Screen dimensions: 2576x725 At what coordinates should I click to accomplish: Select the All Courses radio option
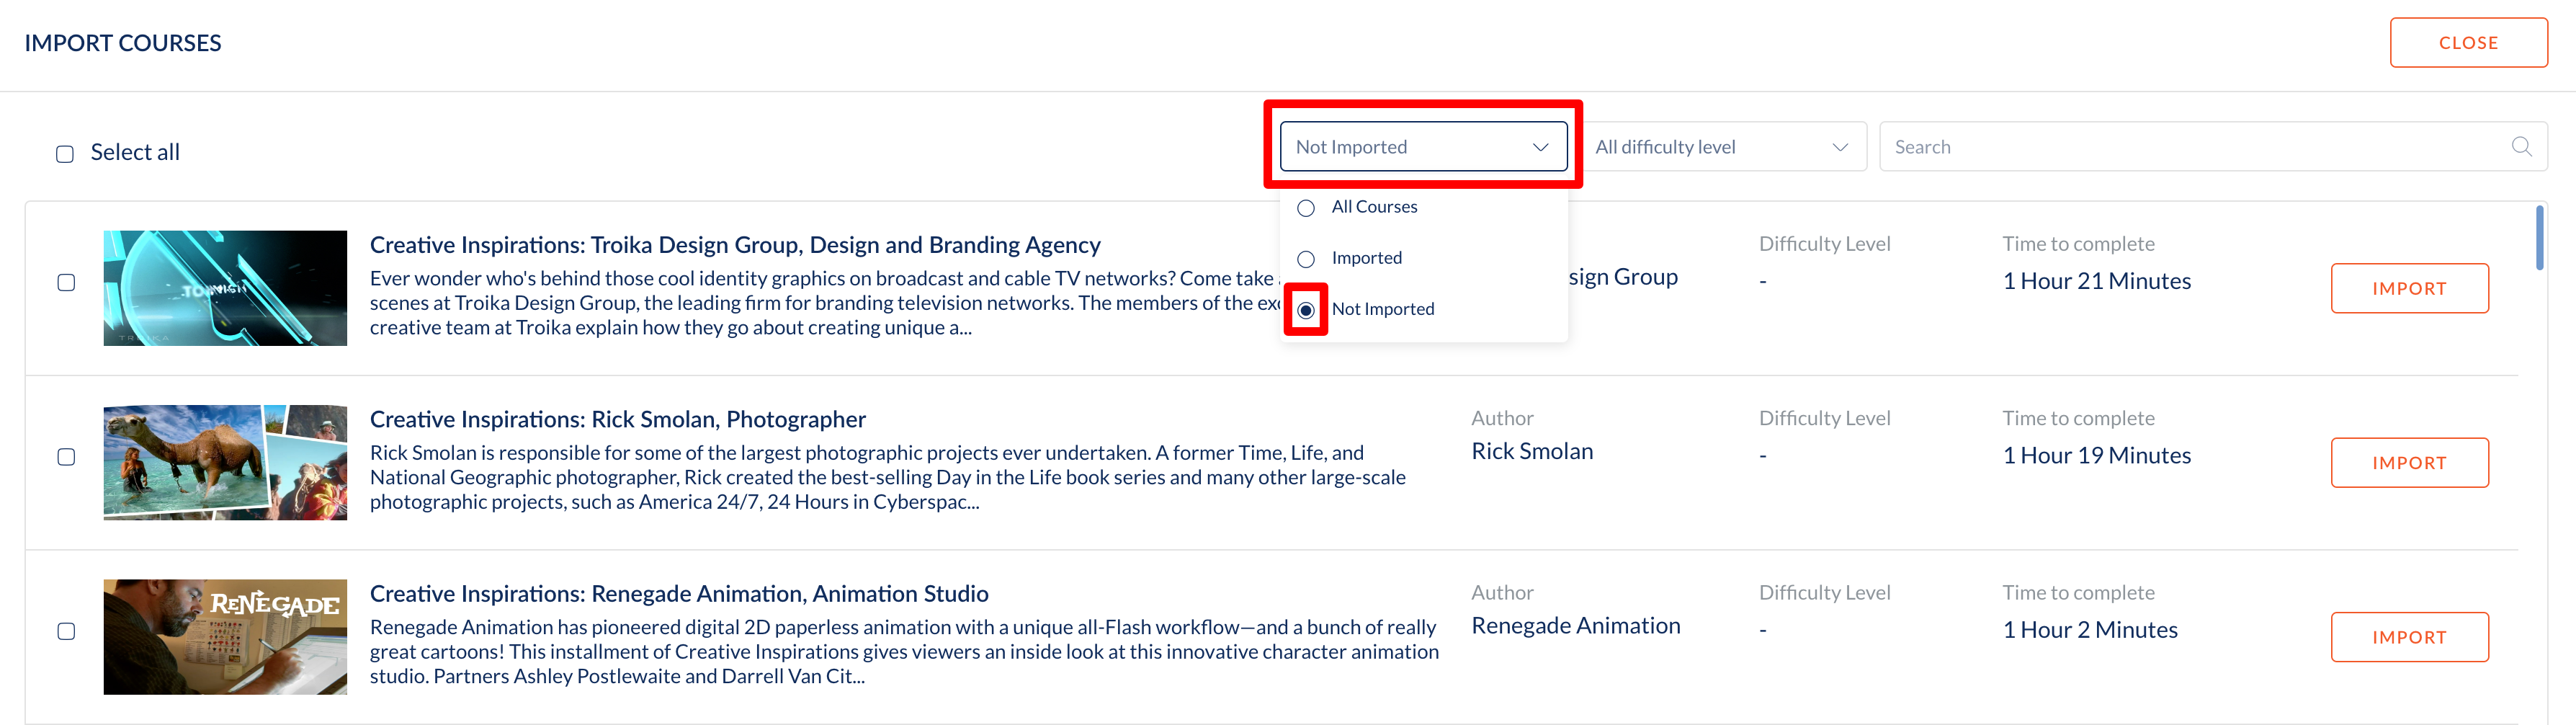(1306, 208)
